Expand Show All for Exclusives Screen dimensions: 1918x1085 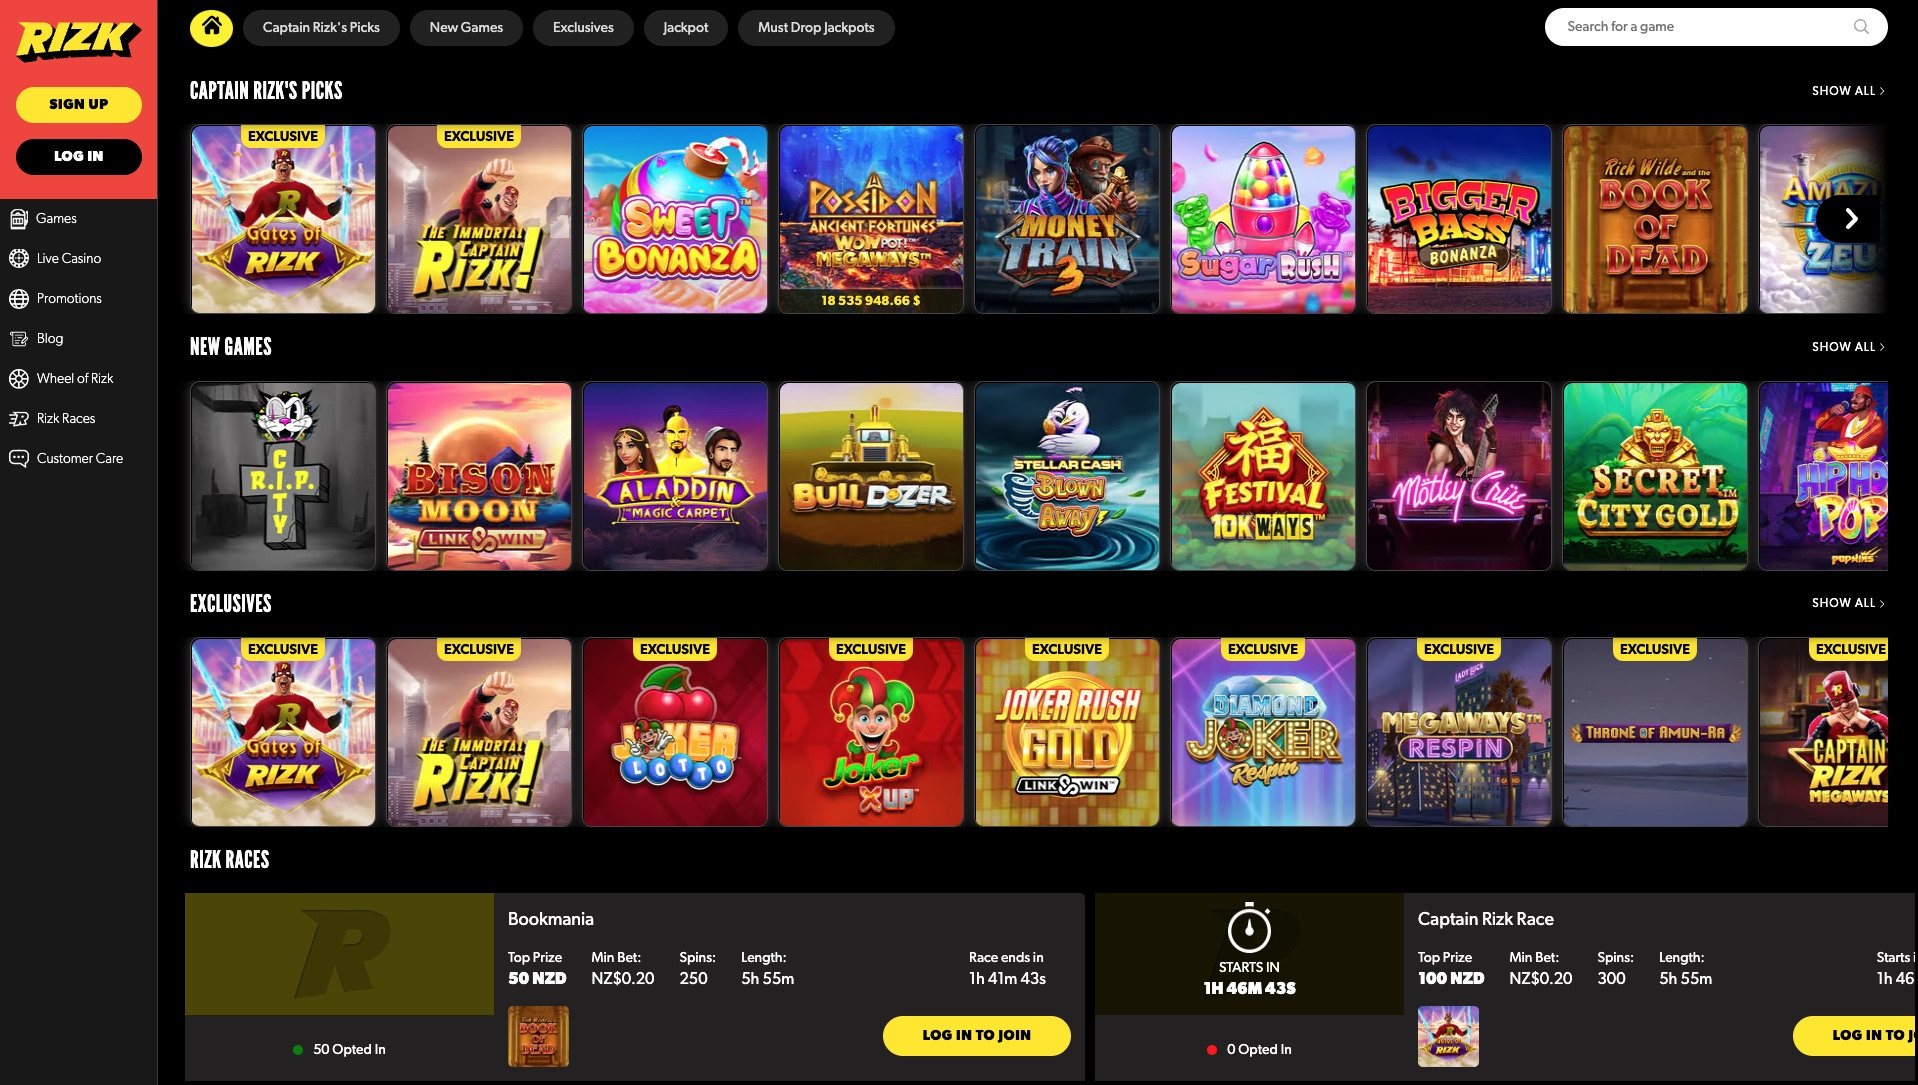1848,603
